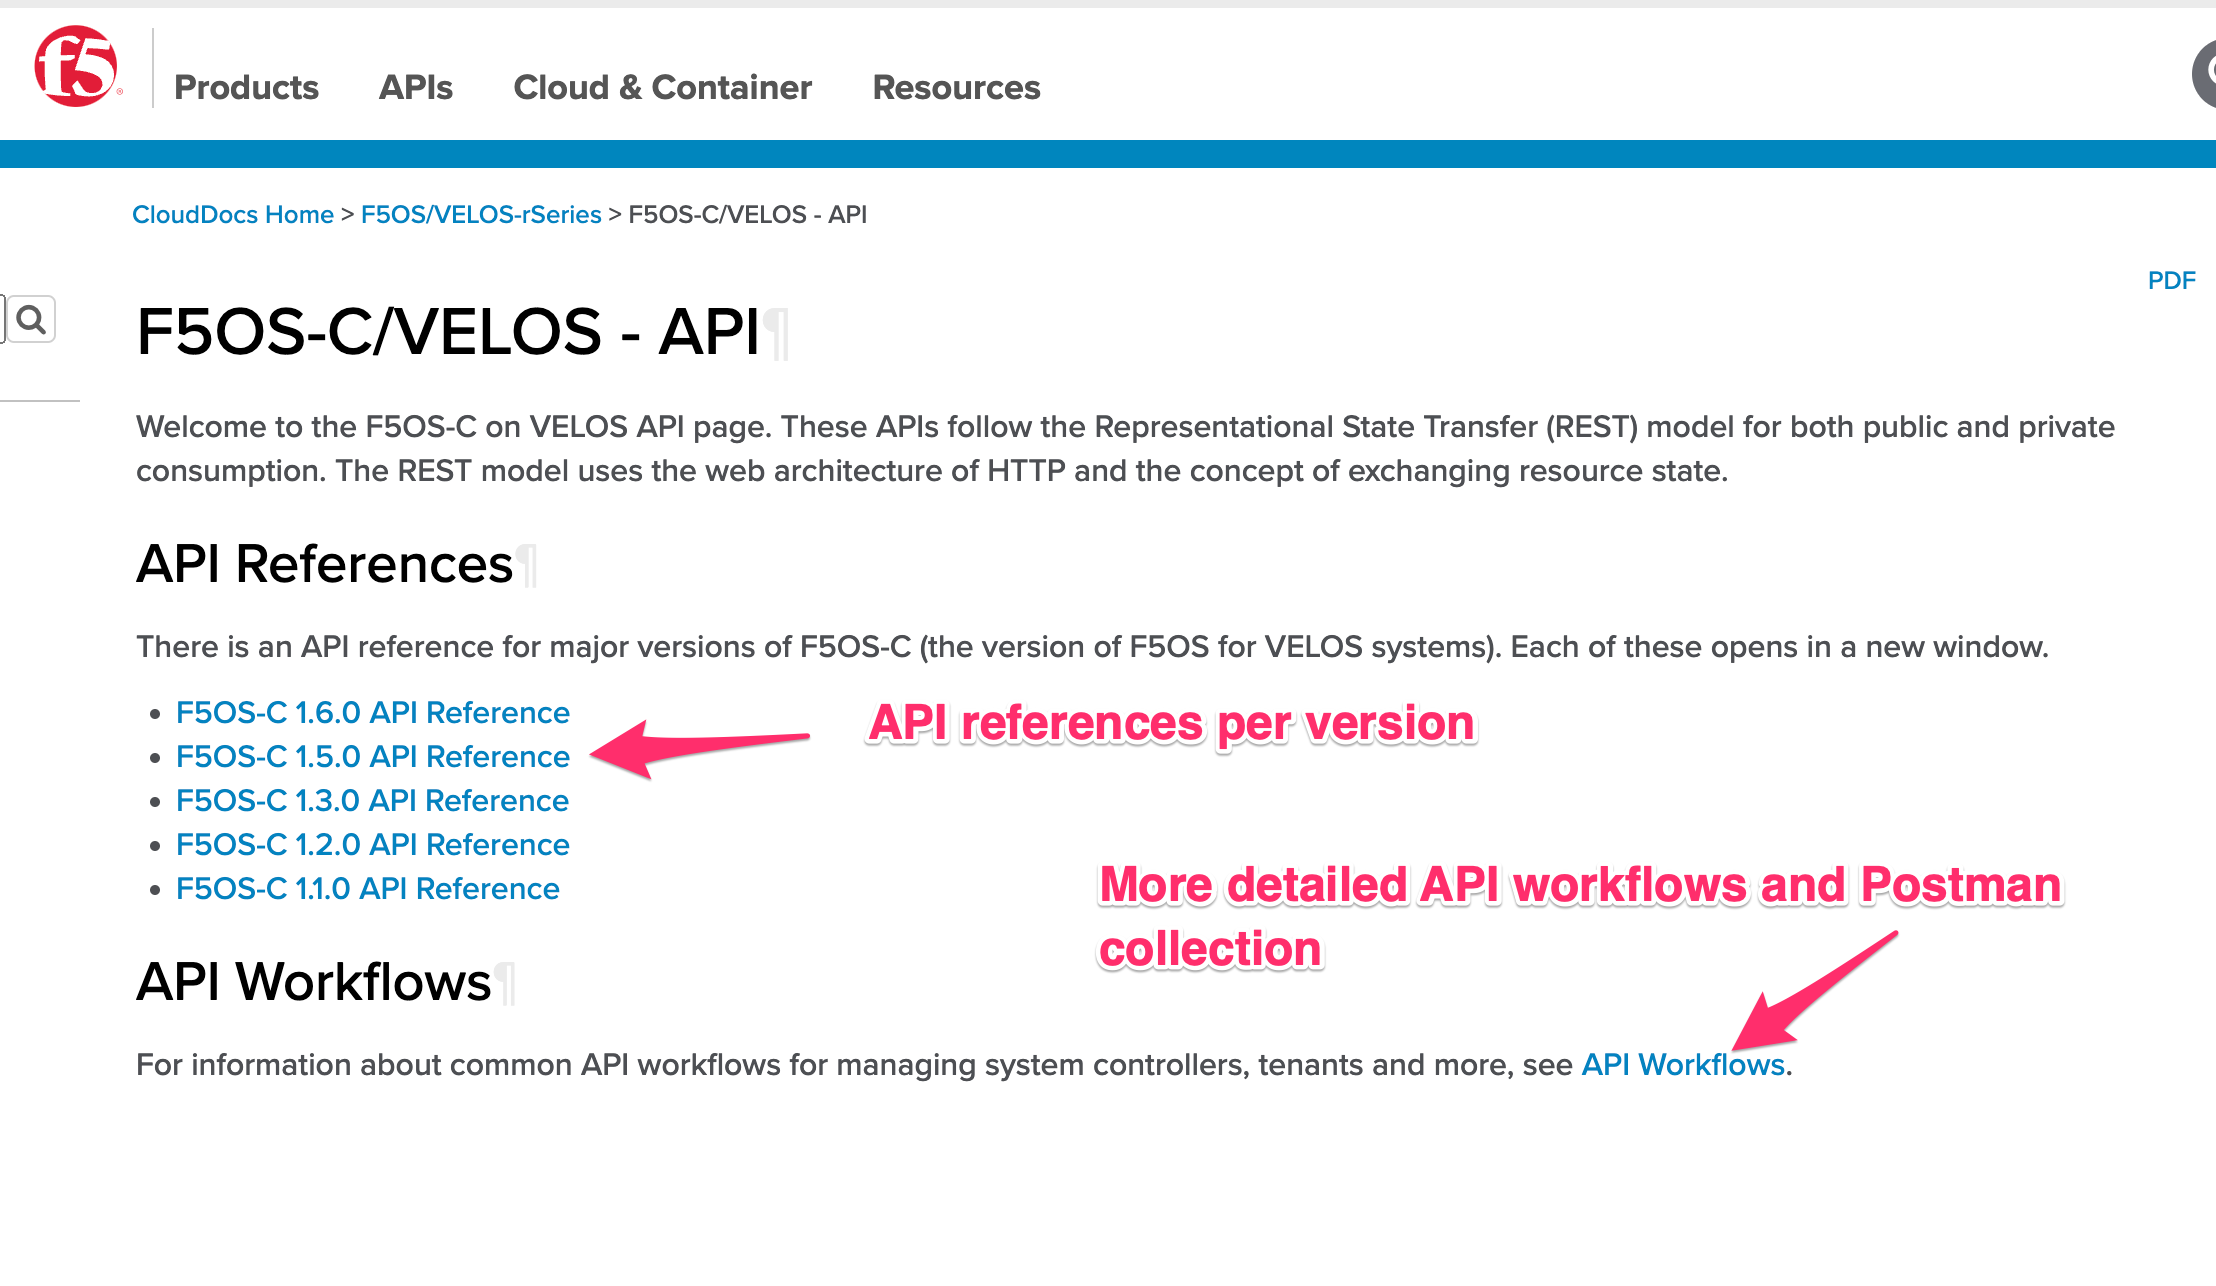Screen dimensions: 2216x1286
Task: Click pilcrow permalink beside API References heading
Action: tap(527, 565)
